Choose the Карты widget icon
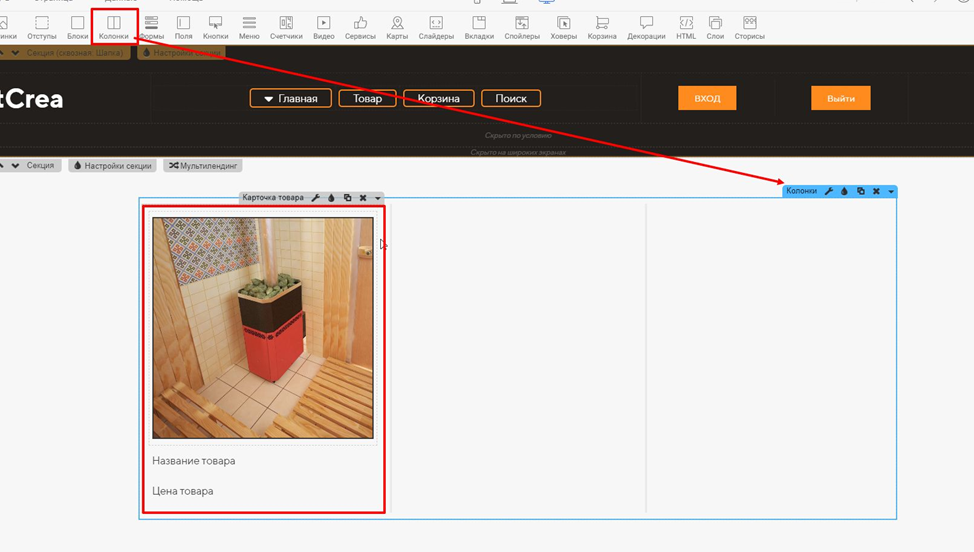The image size is (974, 552). tap(397, 28)
